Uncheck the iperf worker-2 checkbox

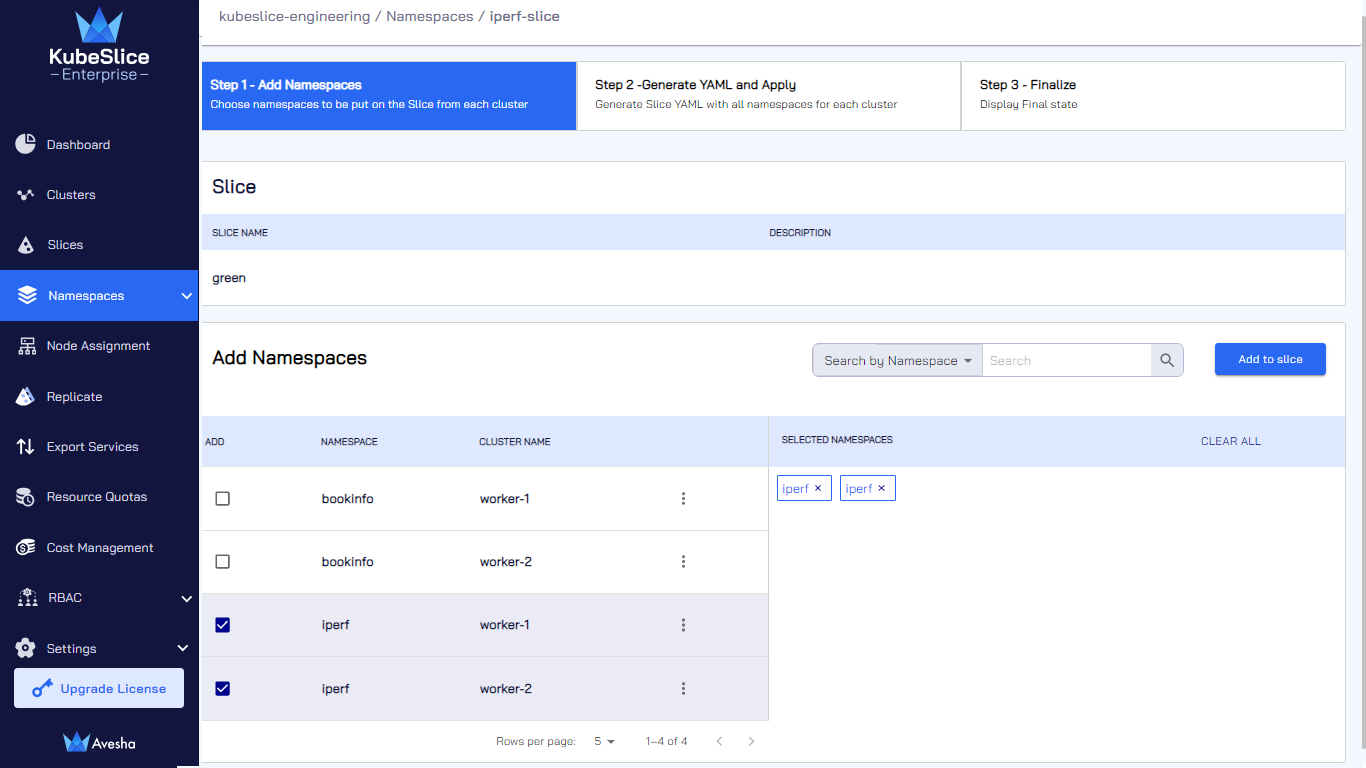coord(223,689)
